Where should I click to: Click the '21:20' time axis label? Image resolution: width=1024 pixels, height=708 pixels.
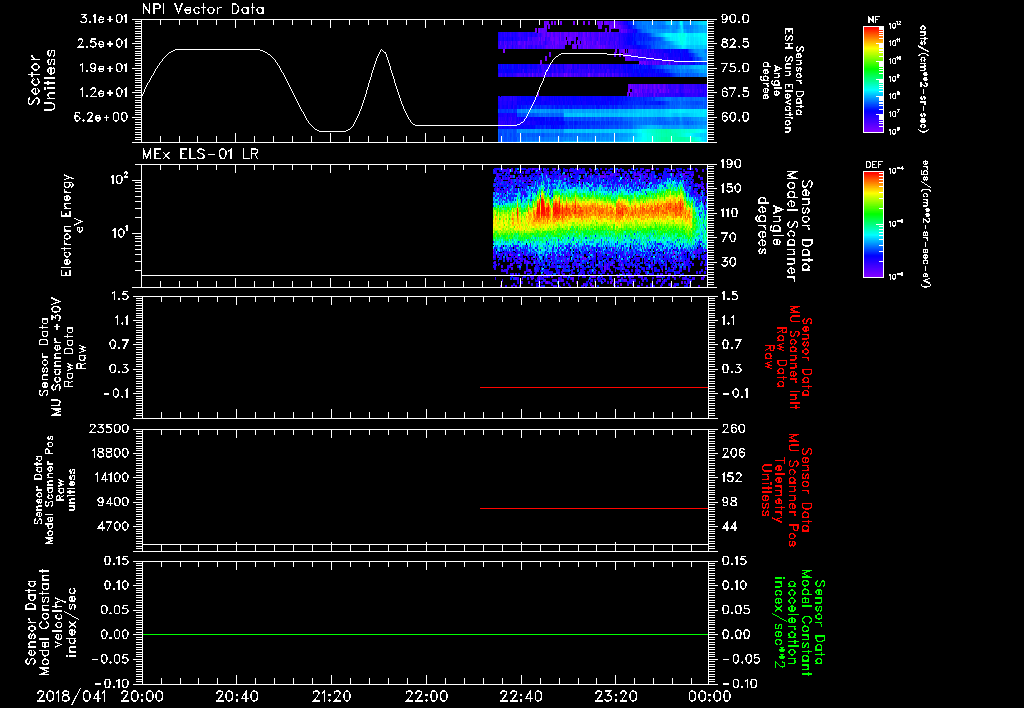click(x=331, y=696)
